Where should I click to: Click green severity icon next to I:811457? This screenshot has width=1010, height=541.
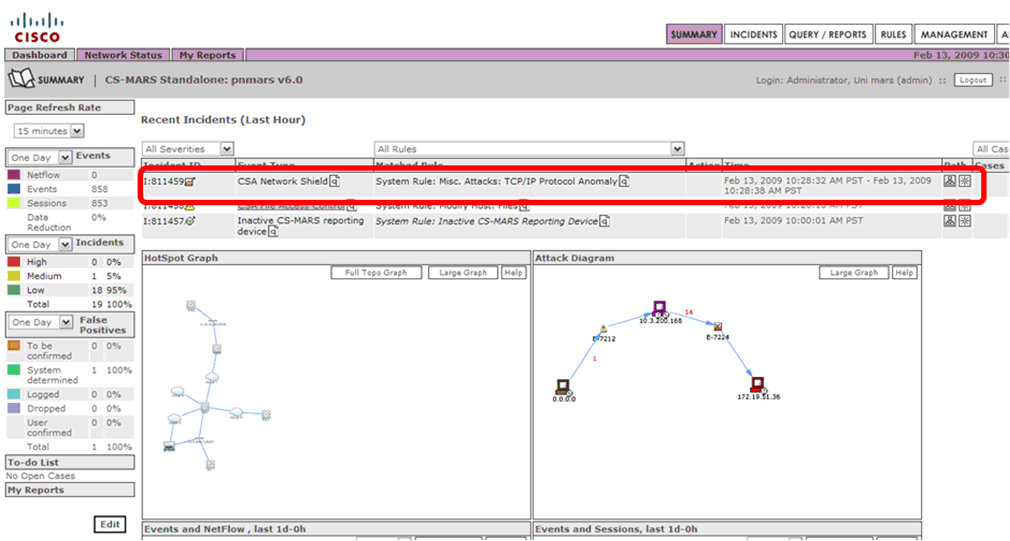coord(189,221)
